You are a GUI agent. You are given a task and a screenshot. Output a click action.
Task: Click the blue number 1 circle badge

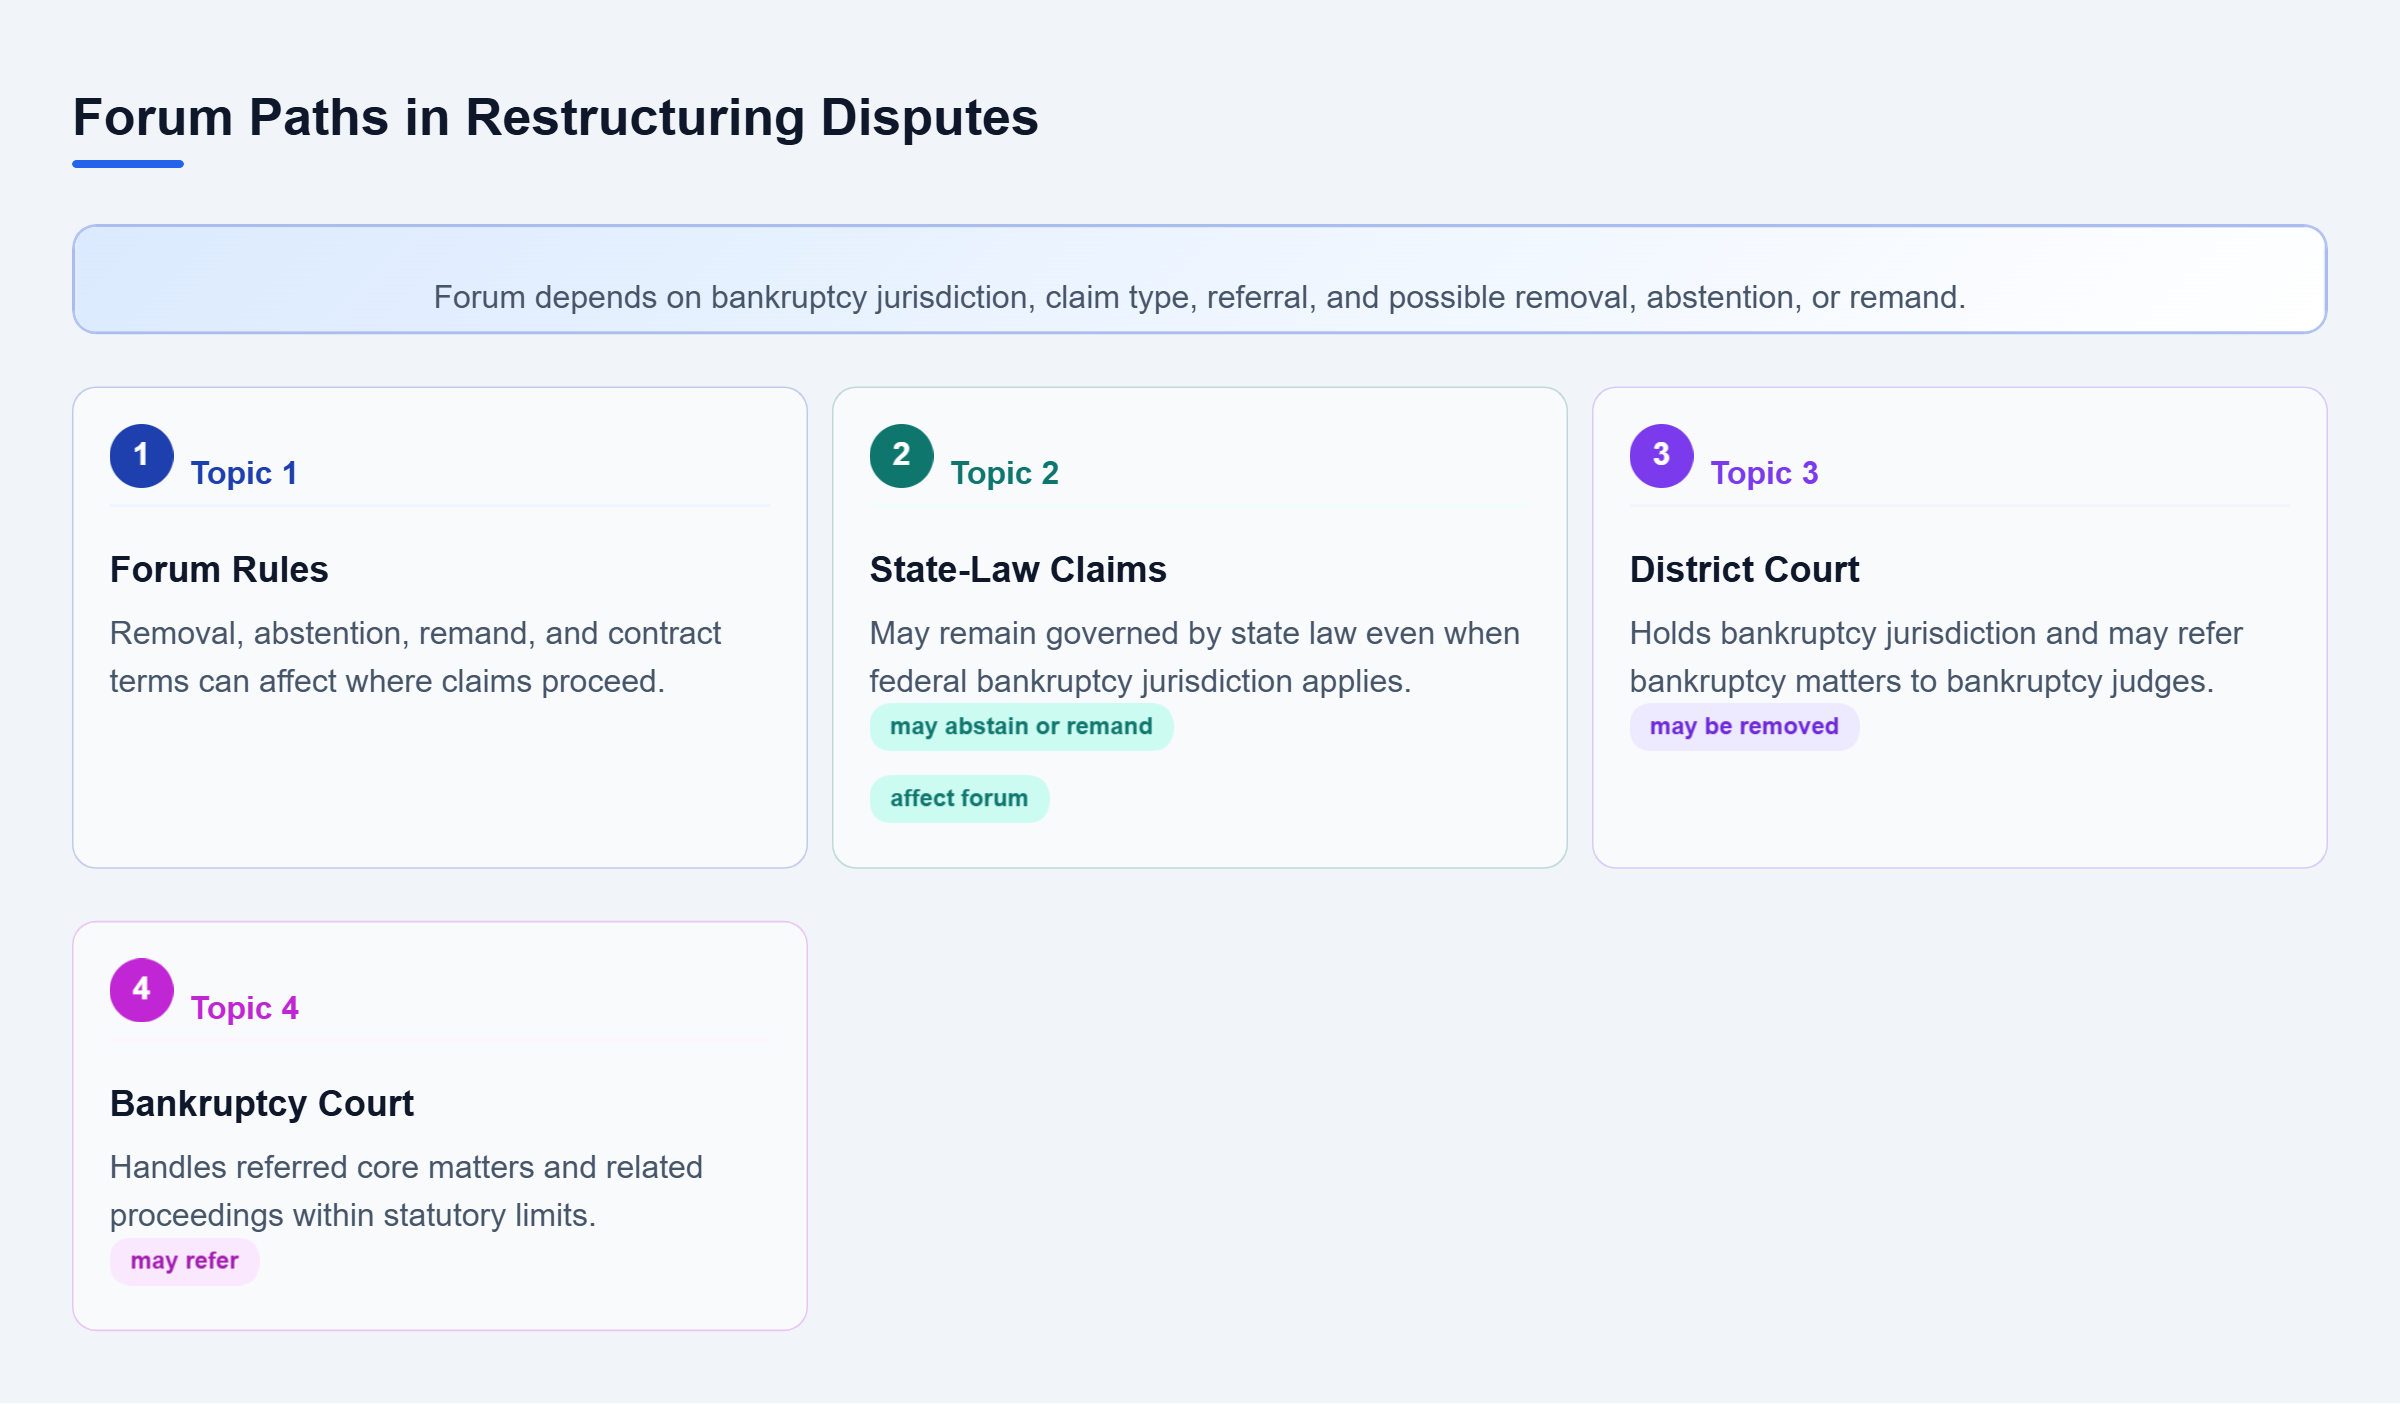[x=141, y=456]
